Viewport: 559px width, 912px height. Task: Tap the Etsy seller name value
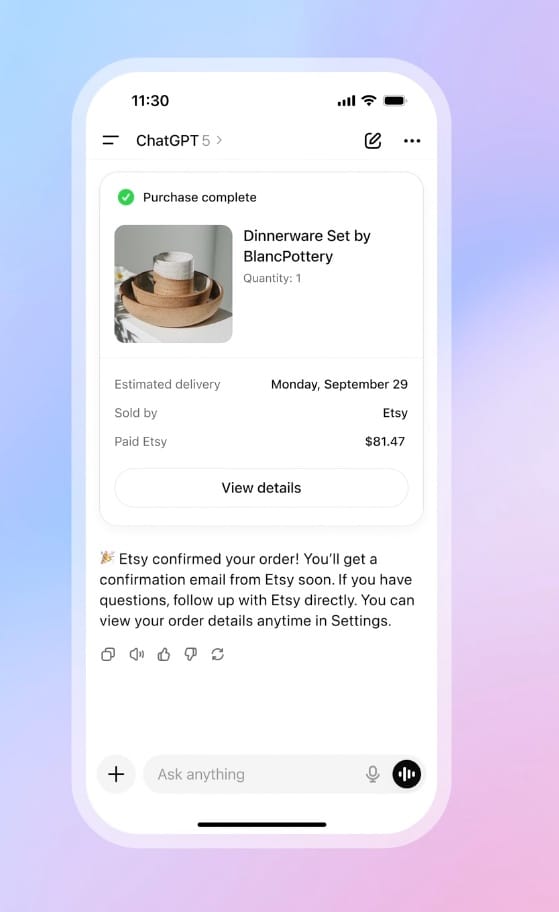pyautogui.click(x=395, y=413)
